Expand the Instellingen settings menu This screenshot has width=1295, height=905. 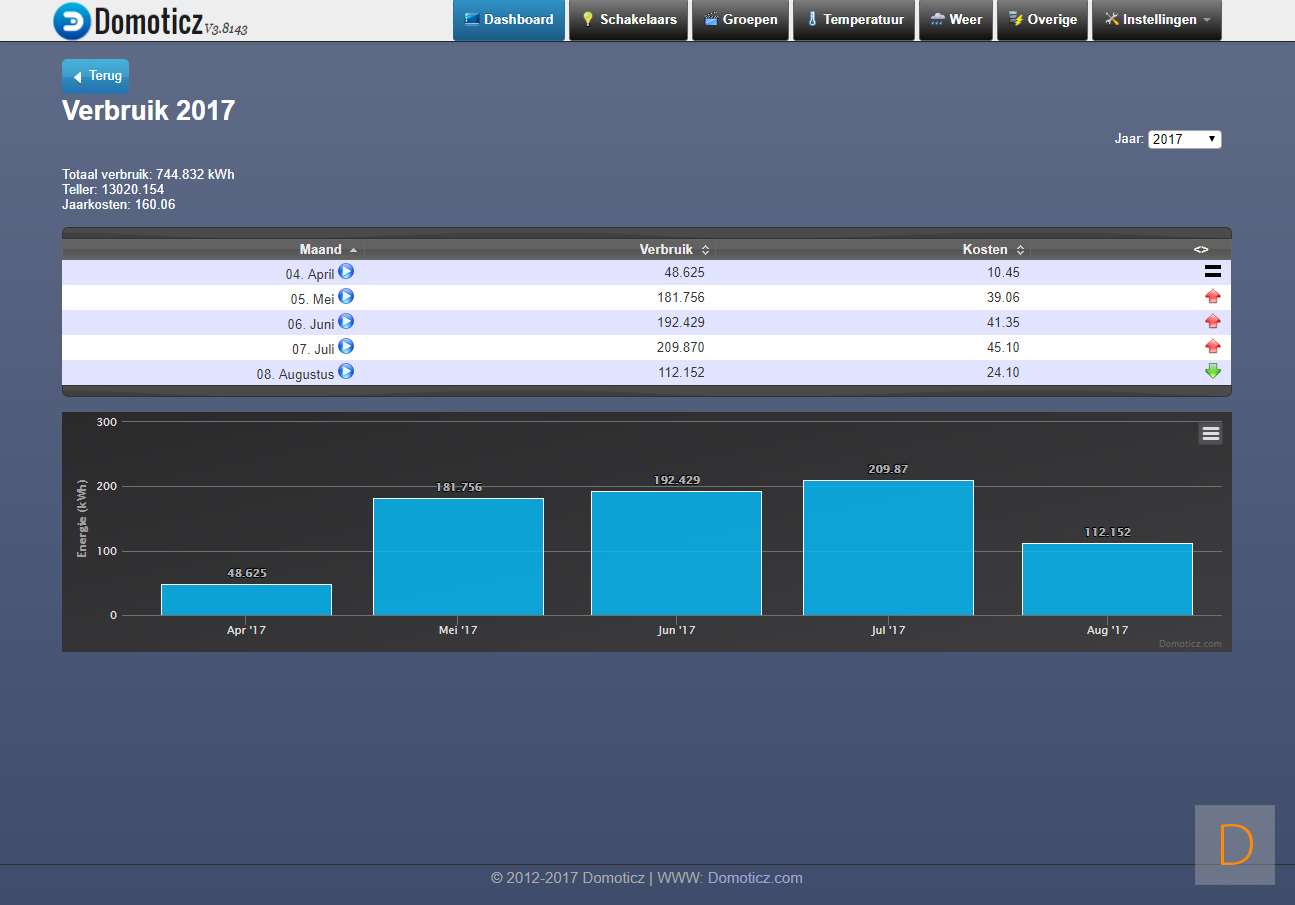tap(1156, 20)
